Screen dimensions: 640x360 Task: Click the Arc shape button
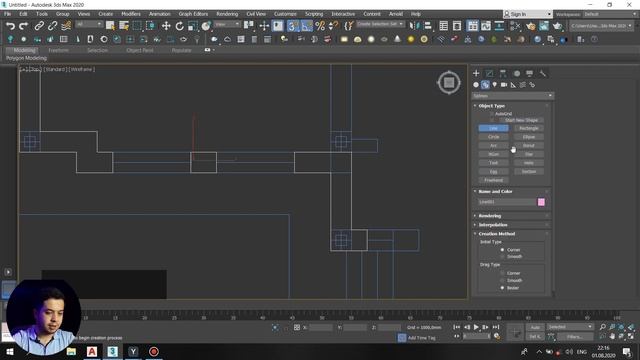click(493, 146)
